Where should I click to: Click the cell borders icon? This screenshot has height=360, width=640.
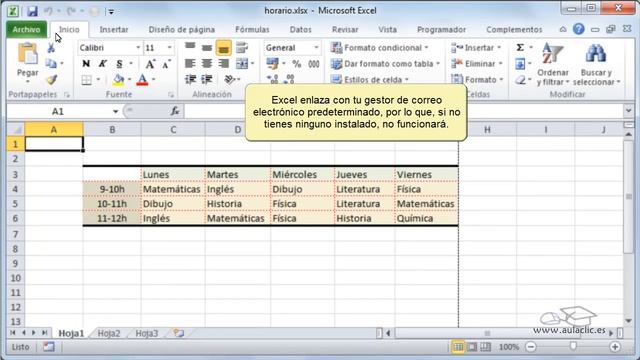click(x=86, y=80)
